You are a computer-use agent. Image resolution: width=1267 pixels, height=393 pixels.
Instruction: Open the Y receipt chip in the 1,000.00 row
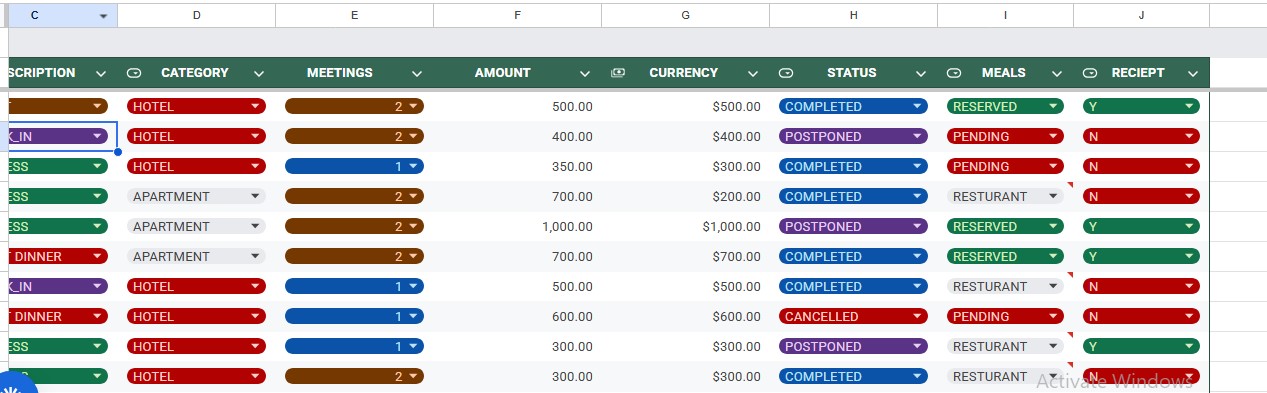click(x=1141, y=226)
